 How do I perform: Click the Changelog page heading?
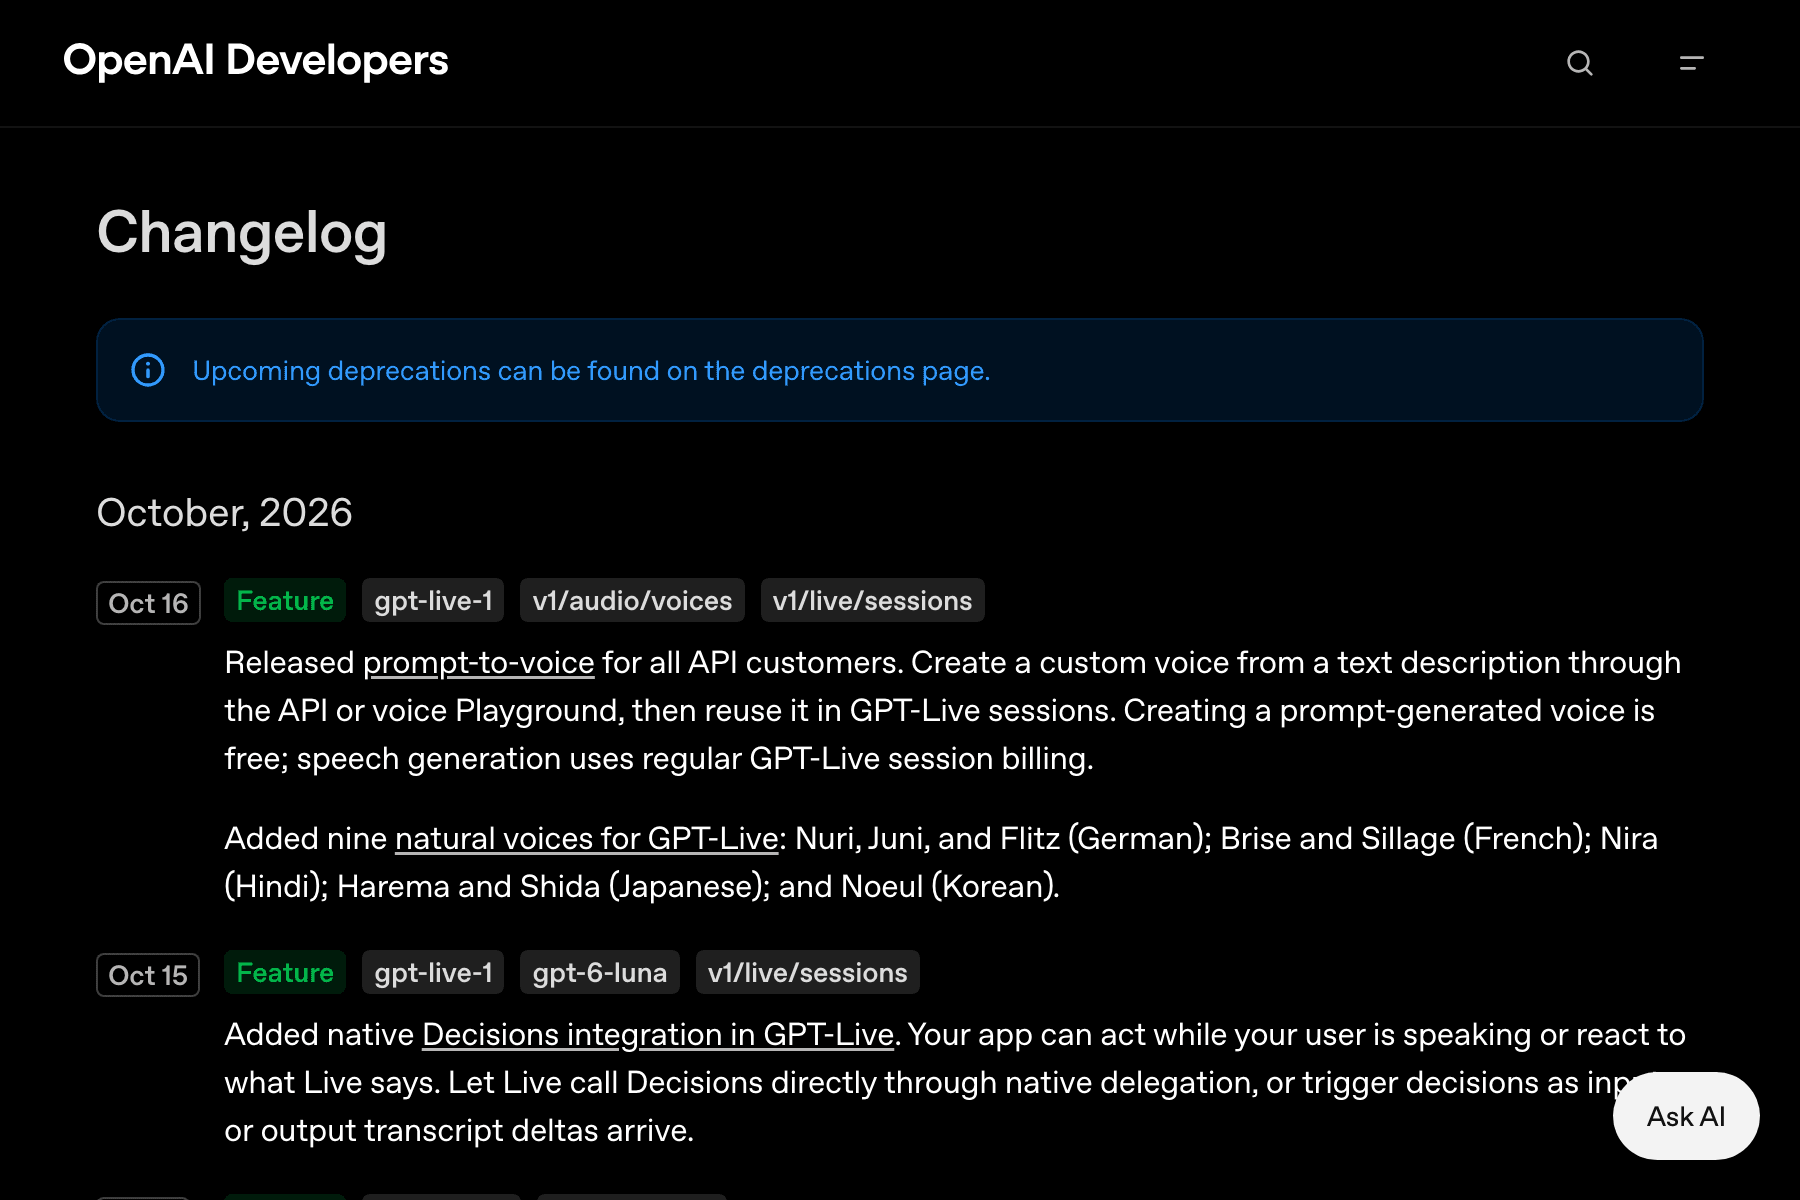[242, 233]
